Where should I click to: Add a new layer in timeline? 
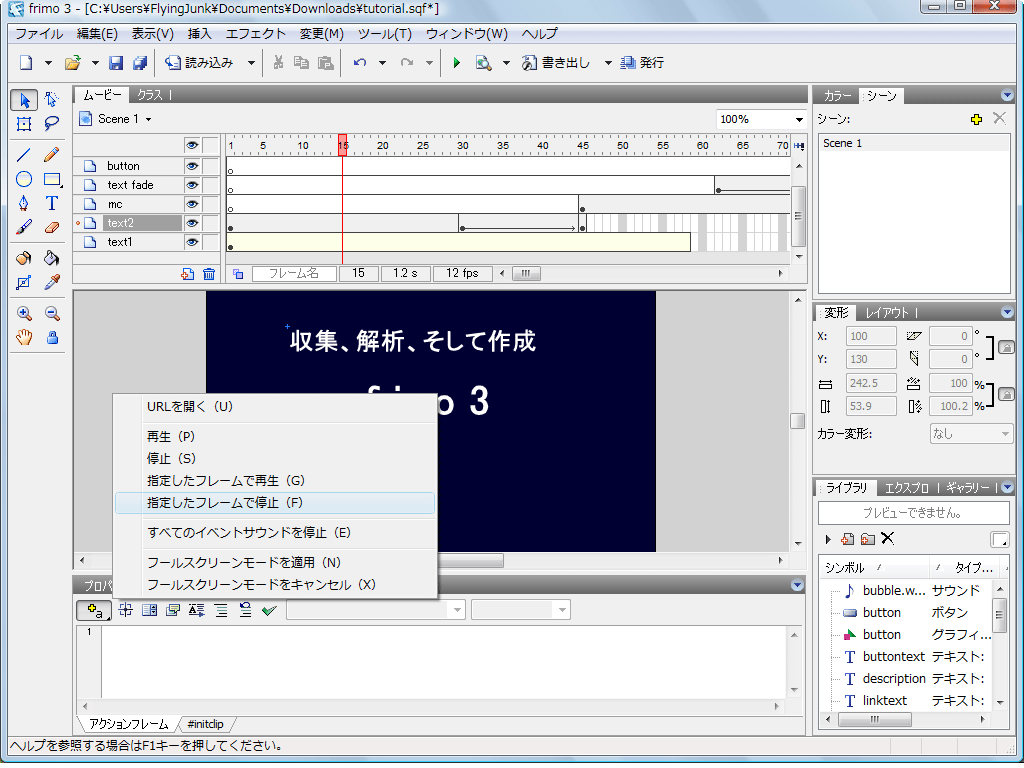tap(187, 274)
